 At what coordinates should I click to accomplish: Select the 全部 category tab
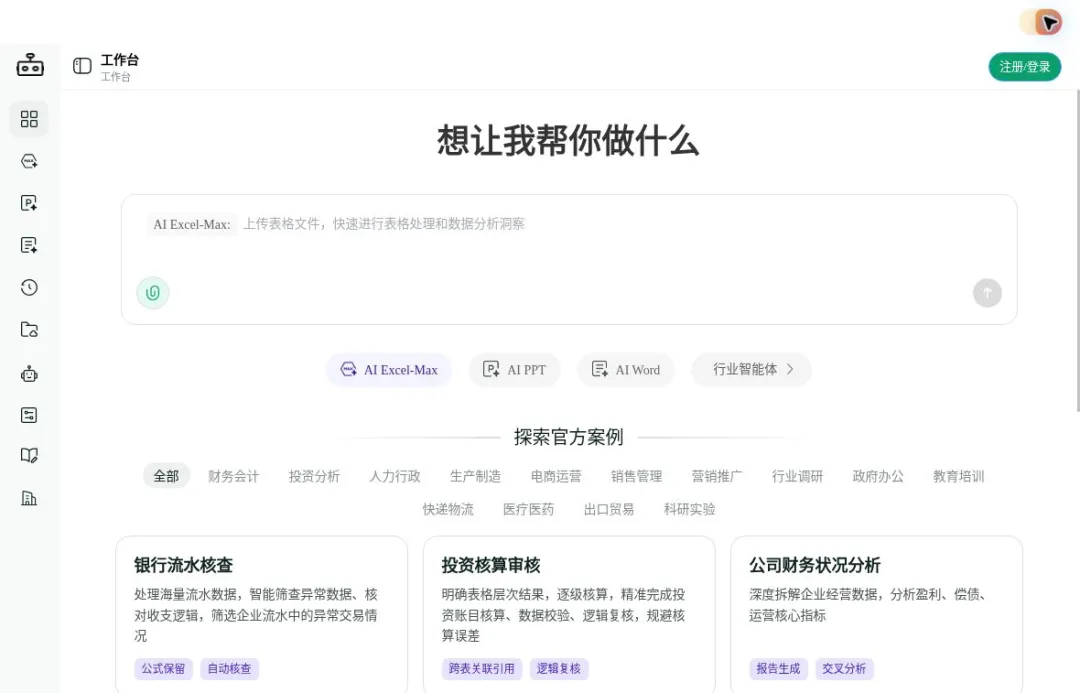166,476
